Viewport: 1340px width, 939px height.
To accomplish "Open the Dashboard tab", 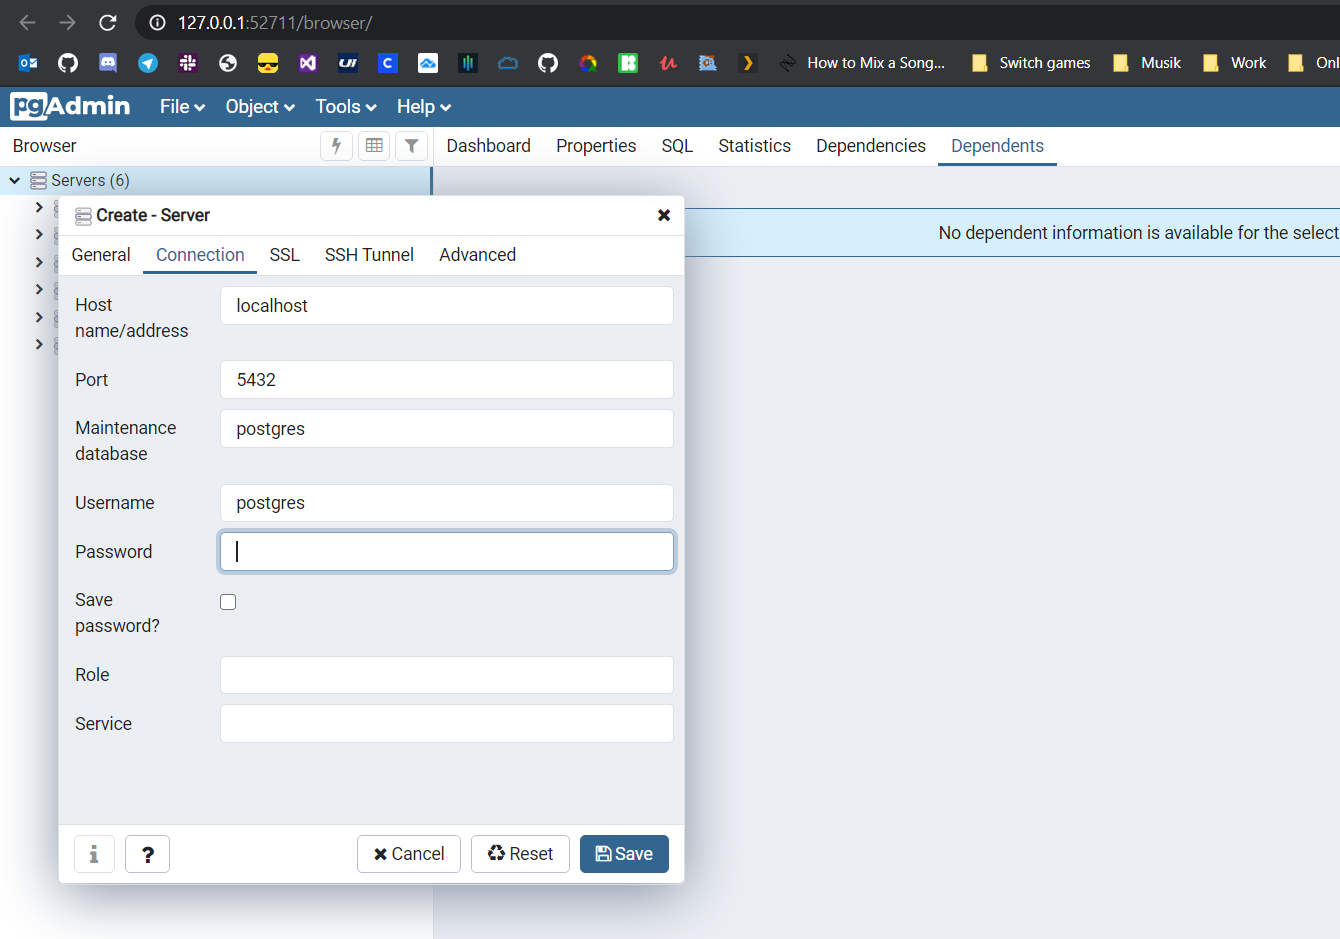I will (489, 146).
